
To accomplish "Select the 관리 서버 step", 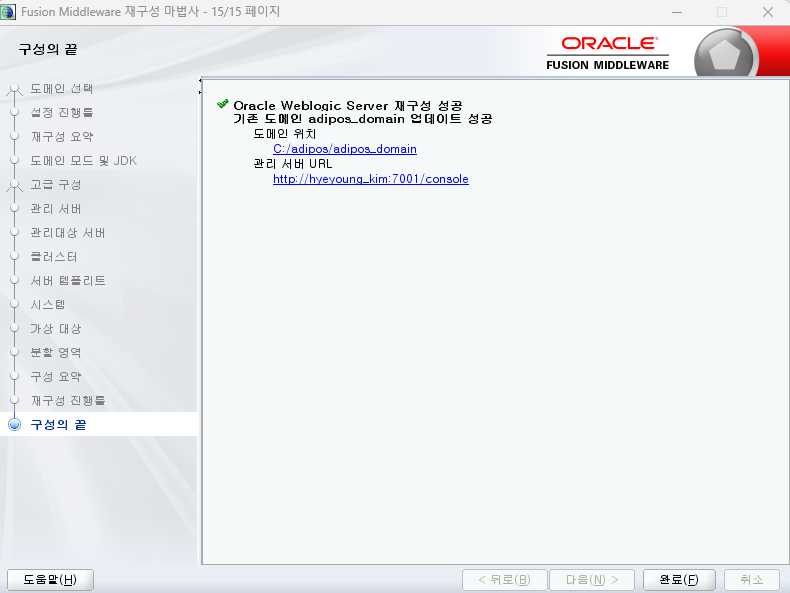I will coord(56,209).
